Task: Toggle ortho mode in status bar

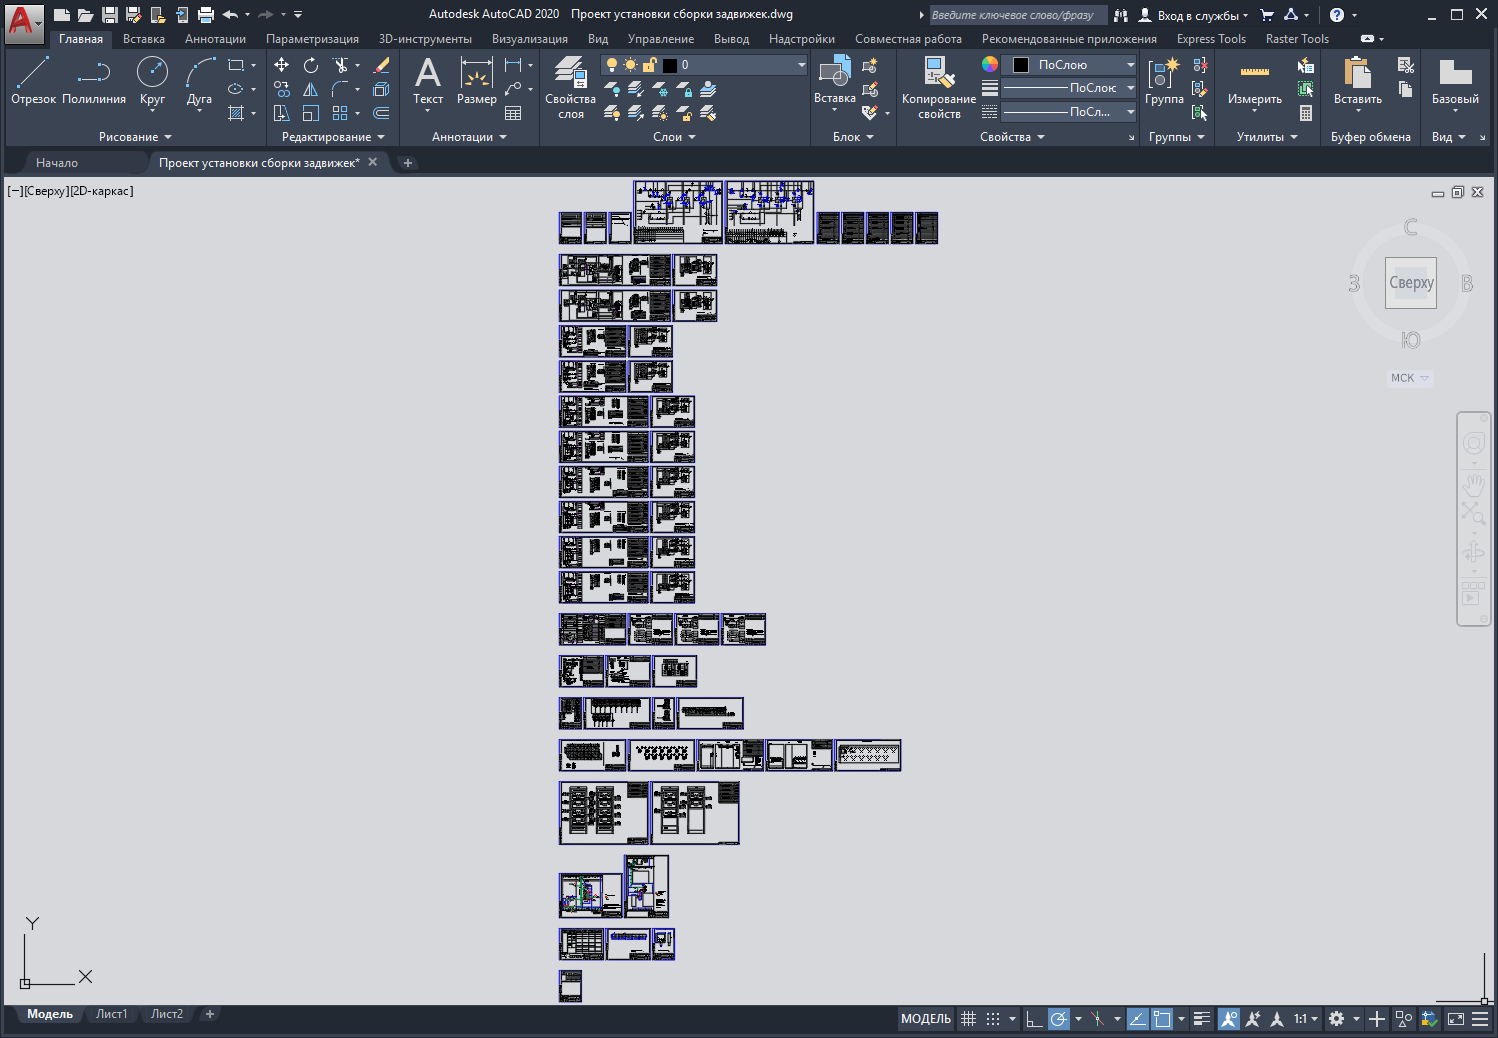Action: [1034, 1019]
